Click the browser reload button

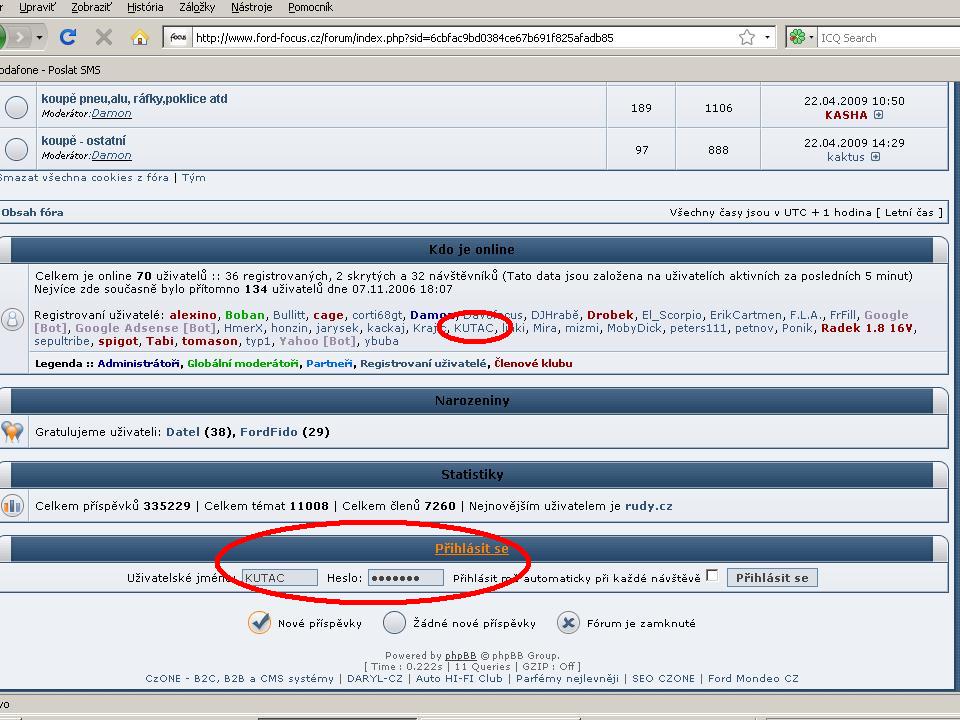tap(68, 38)
